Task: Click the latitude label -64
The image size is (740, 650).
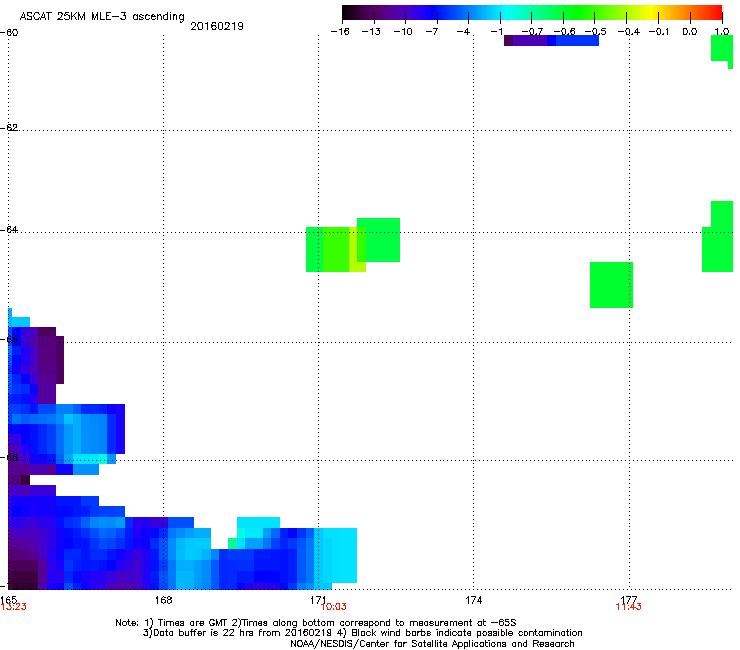Action: 9,229
